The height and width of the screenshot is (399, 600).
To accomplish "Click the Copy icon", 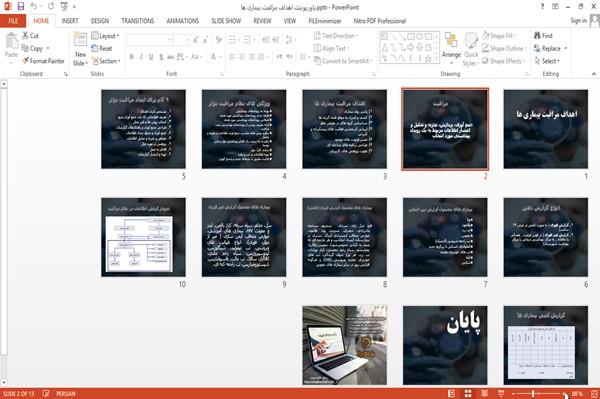I will click(25, 48).
